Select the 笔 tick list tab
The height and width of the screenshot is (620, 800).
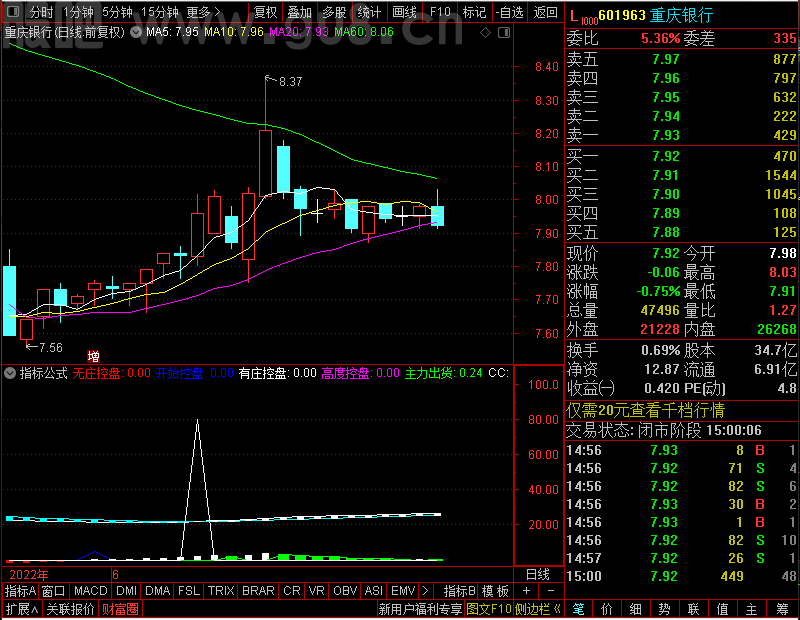pos(579,609)
